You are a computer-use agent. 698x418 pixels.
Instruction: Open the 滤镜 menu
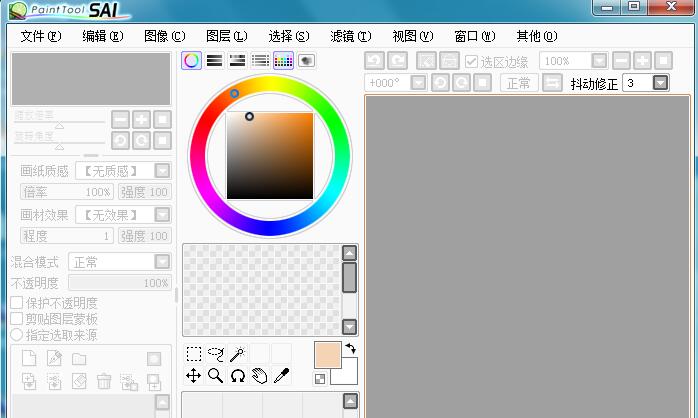pyautogui.click(x=350, y=36)
